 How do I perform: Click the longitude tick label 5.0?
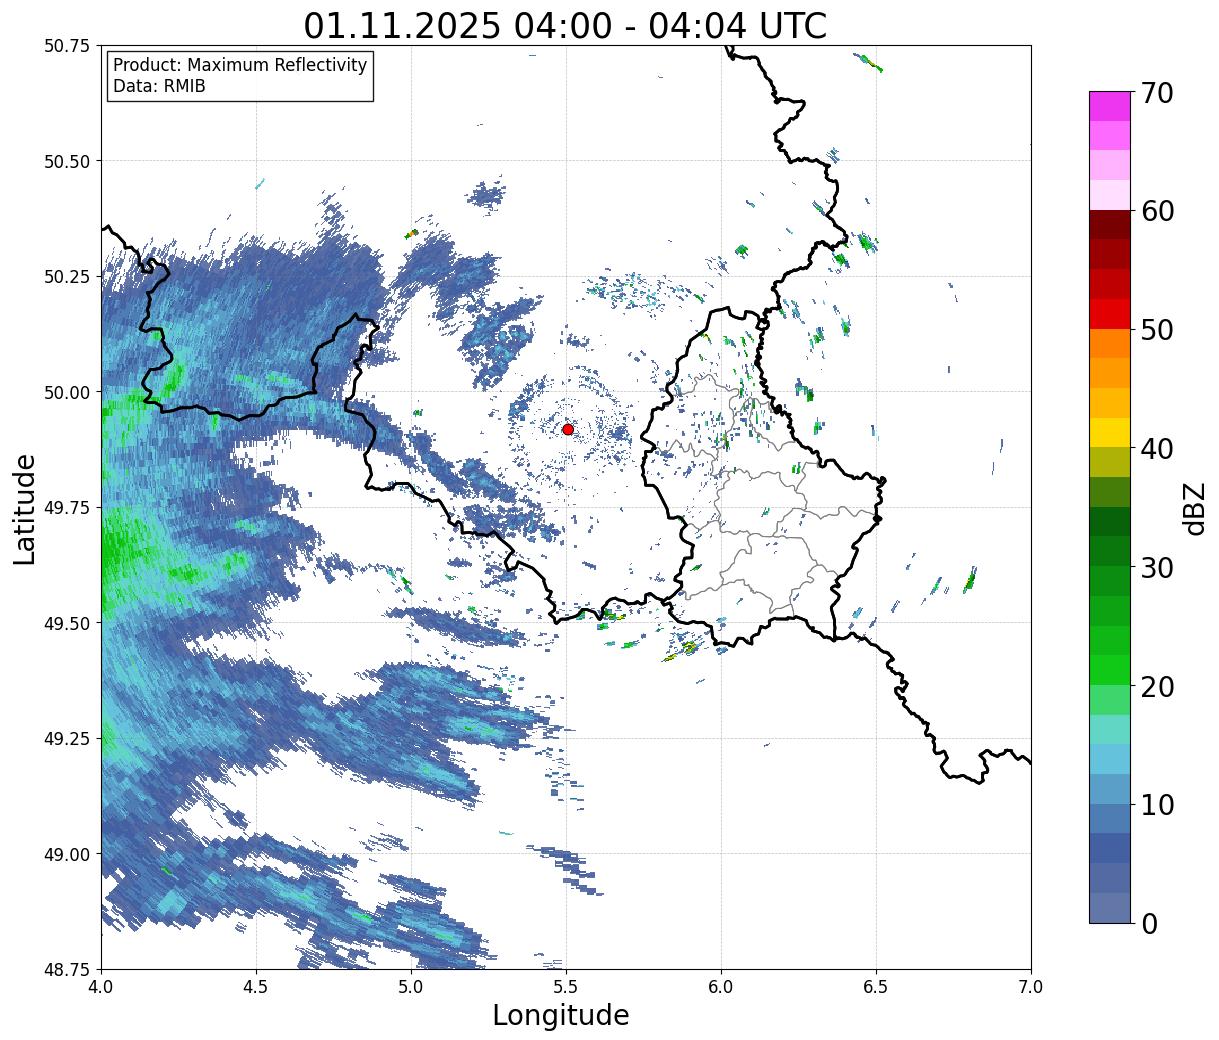point(411,986)
